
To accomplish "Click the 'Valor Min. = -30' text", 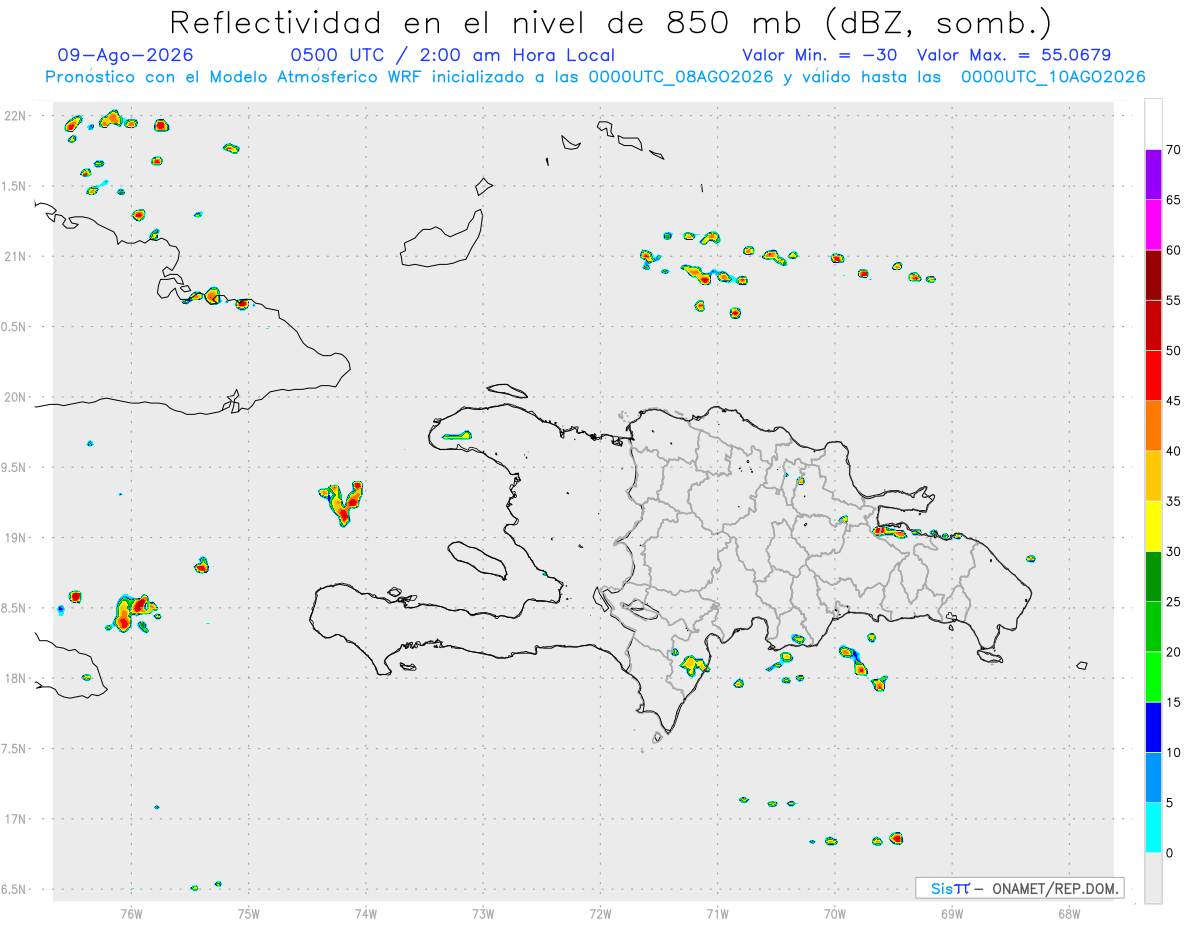I will point(822,55).
